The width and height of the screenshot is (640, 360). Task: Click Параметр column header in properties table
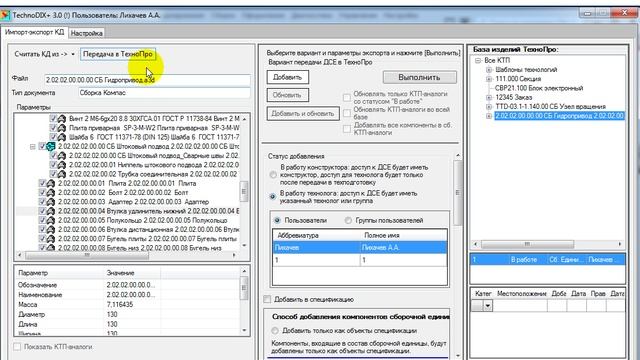[x=60, y=273]
